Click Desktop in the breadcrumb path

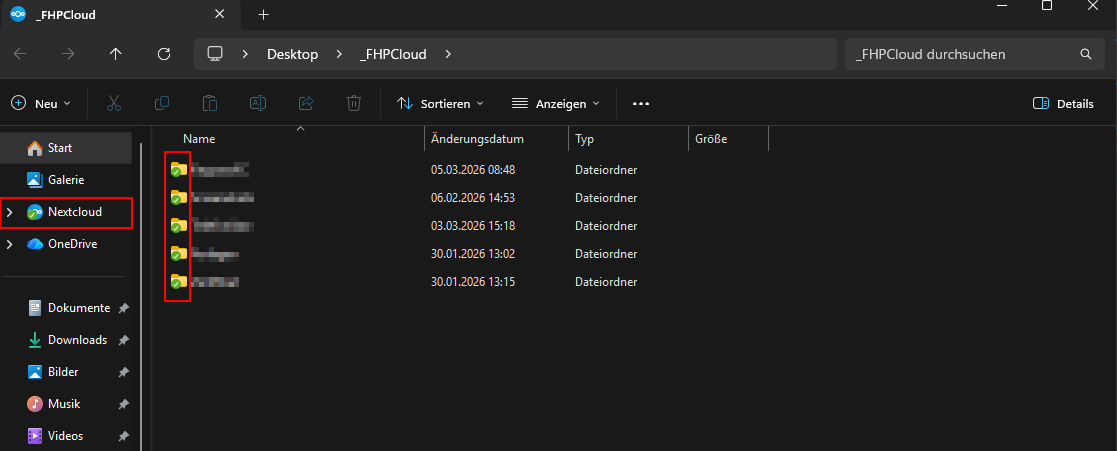pyautogui.click(x=292, y=54)
